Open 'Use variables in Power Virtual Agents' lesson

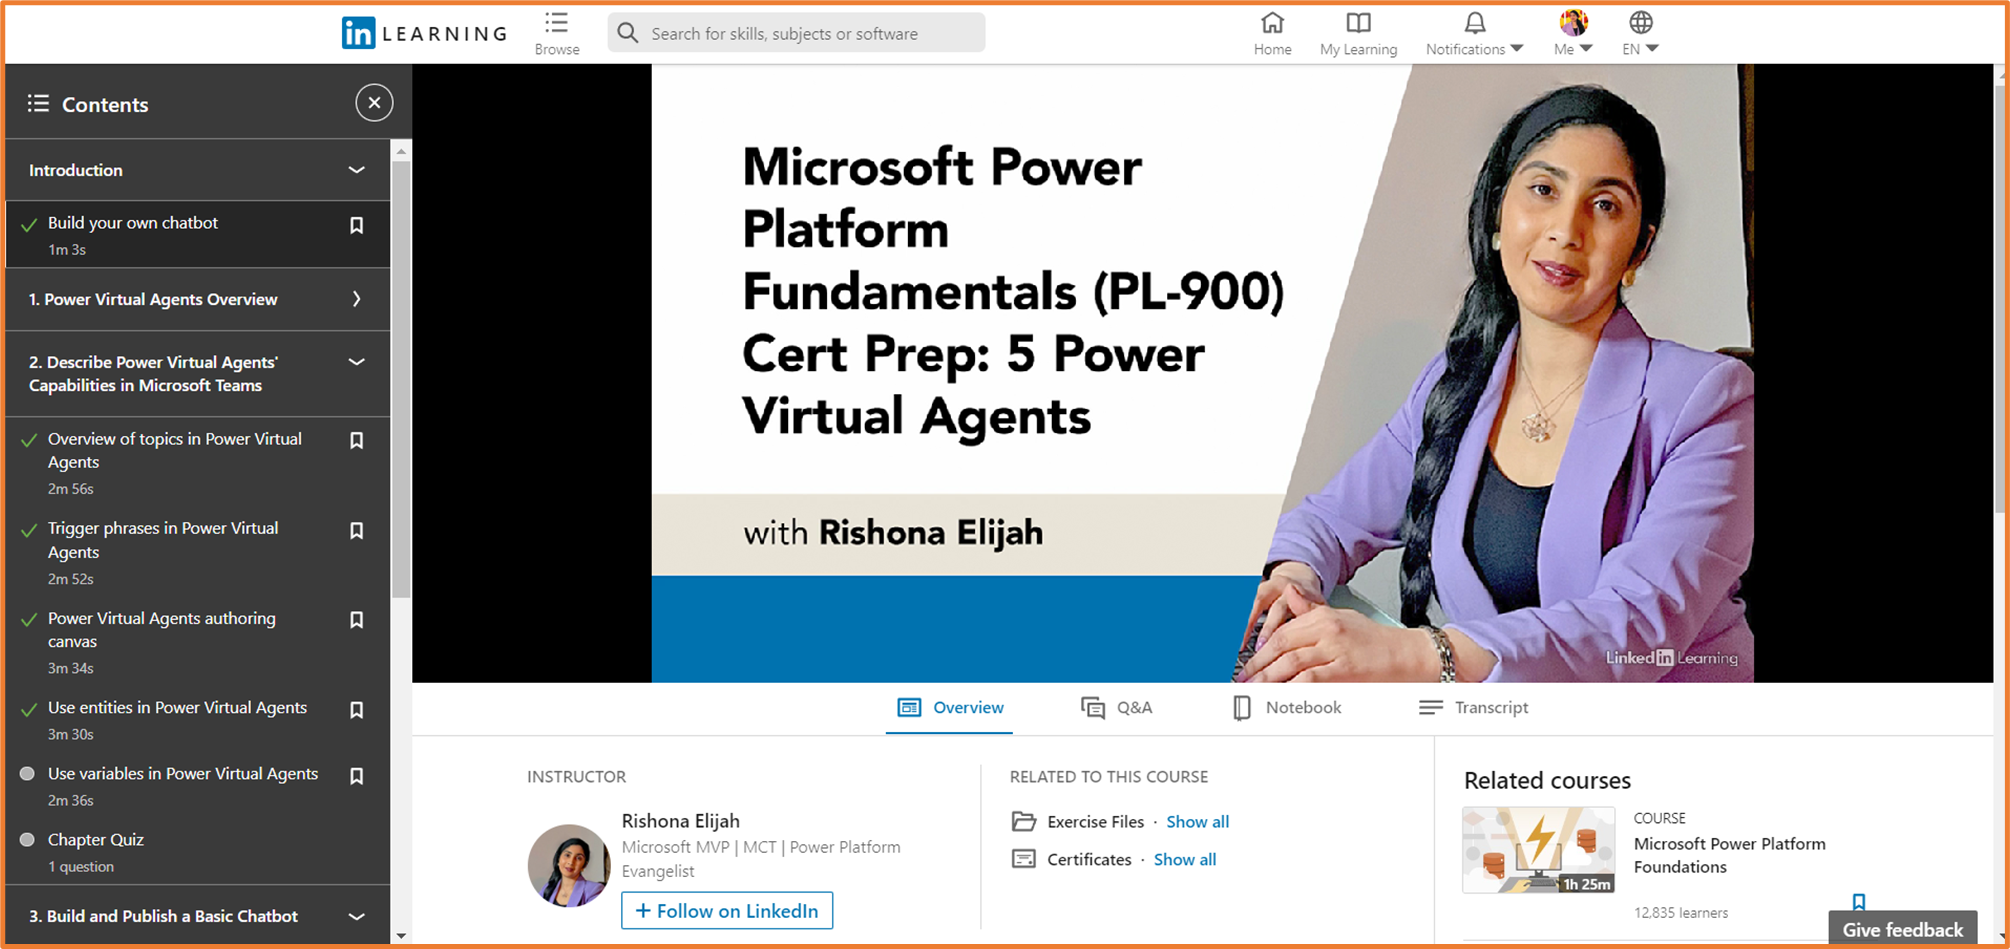[183, 774]
